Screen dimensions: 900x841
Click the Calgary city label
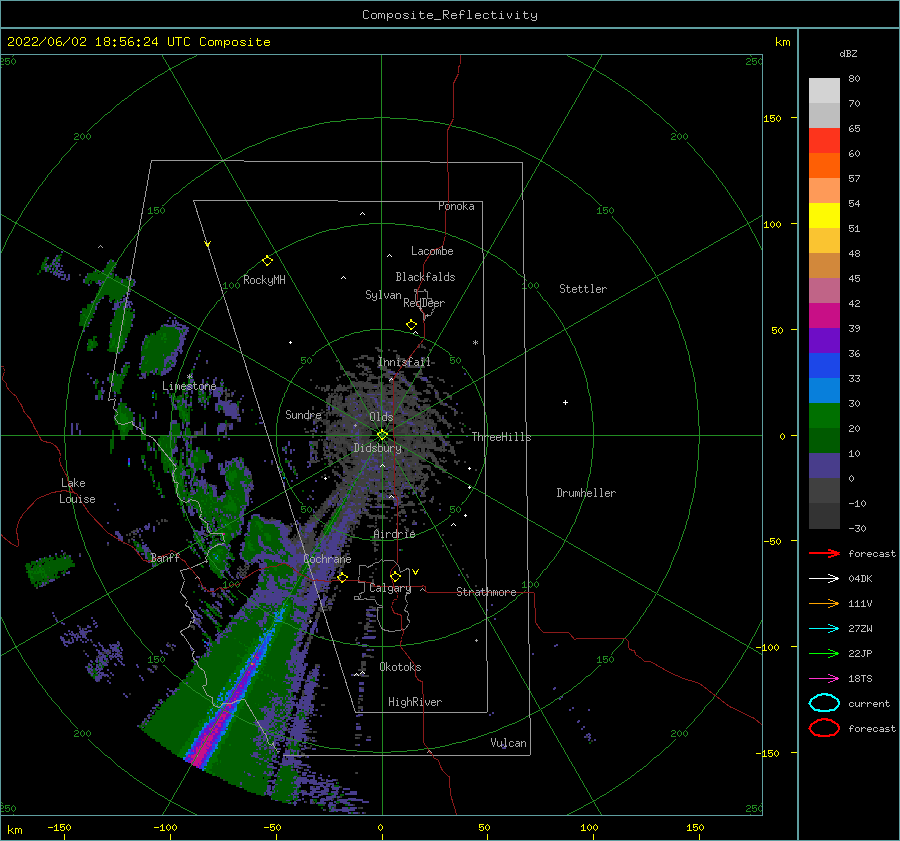[x=390, y=588]
